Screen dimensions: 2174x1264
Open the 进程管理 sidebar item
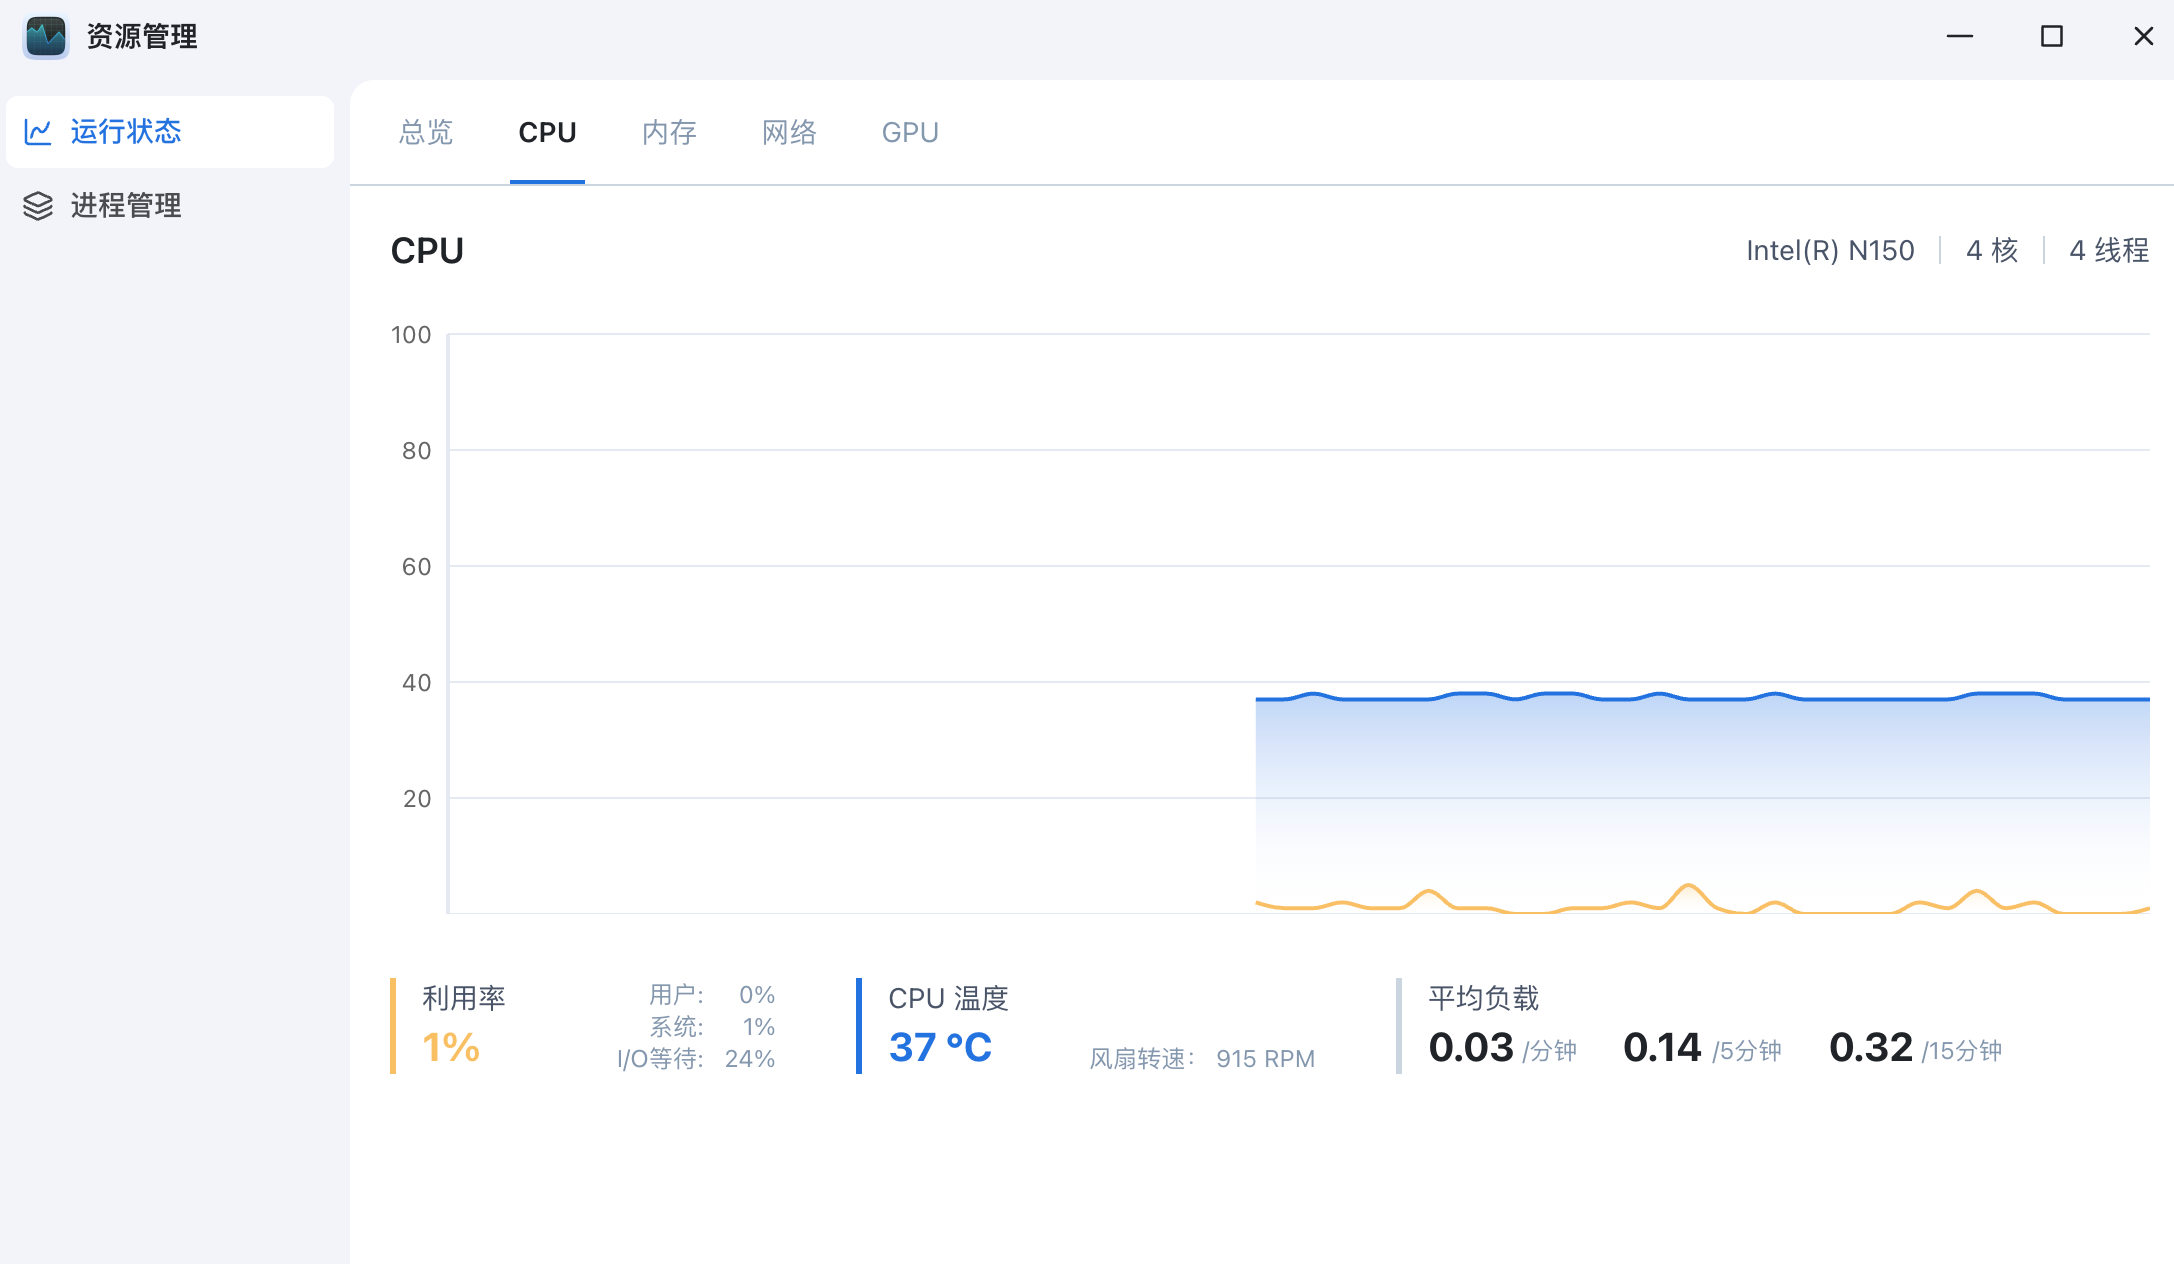tap(126, 206)
